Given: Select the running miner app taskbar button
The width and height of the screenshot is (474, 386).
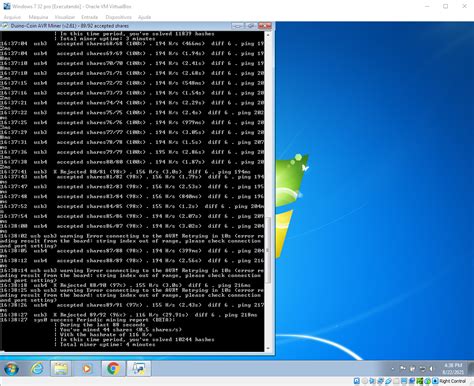Looking at the screenshot, I should coord(139,369).
